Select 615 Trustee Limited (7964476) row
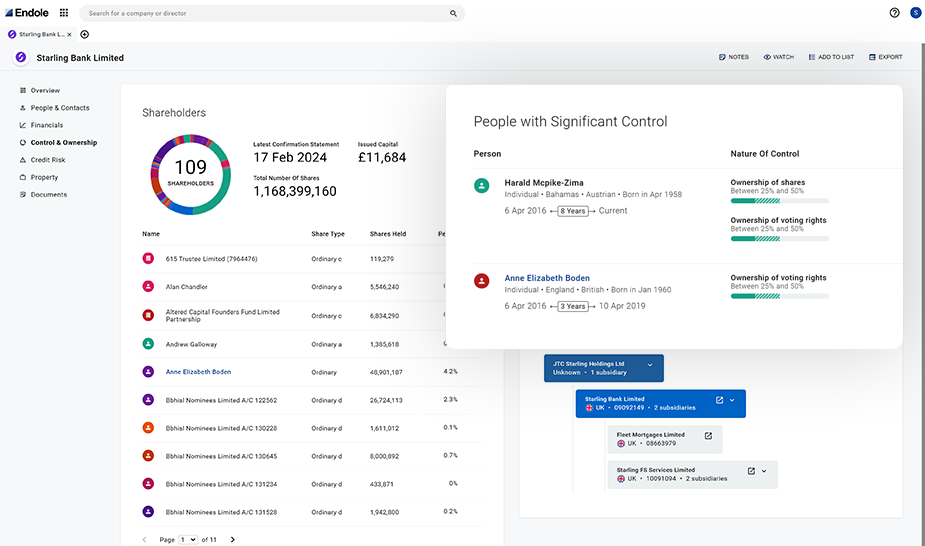925x546 pixels. [311, 259]
